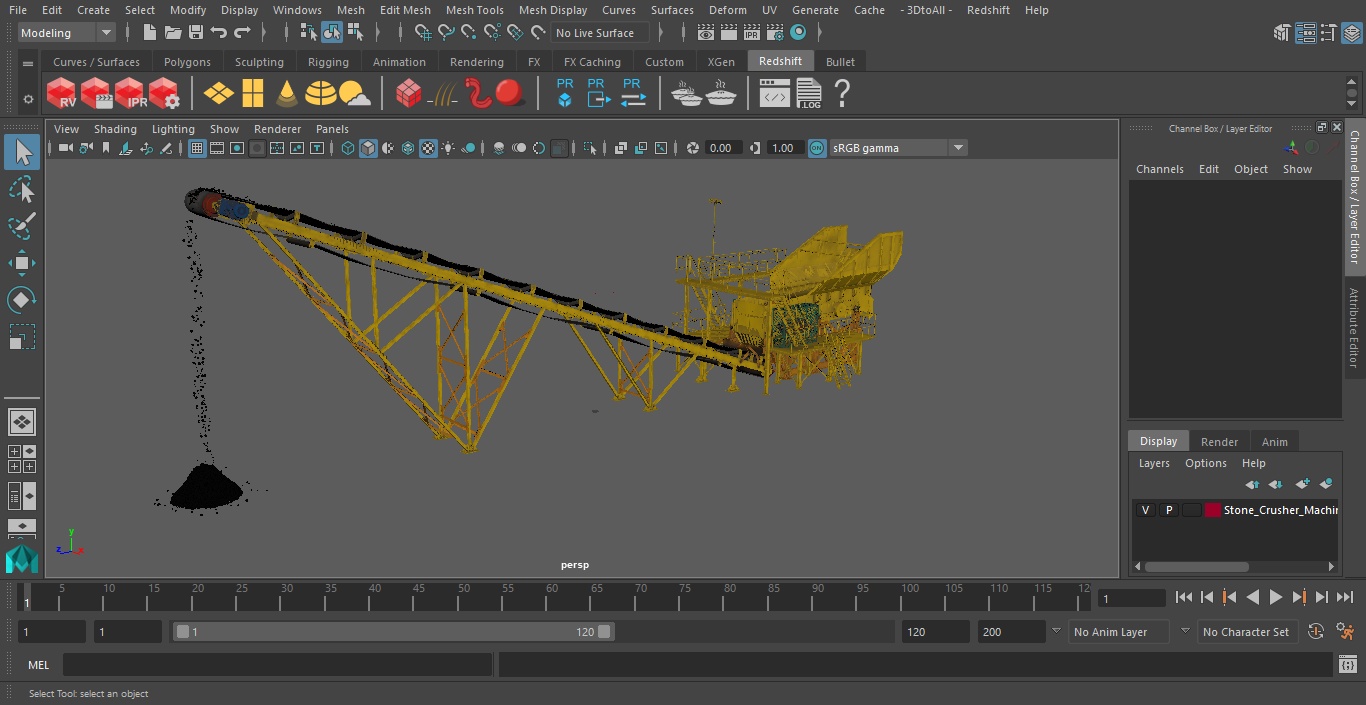
Task: Pick the Paint Selection tool
Action: (x=21, y=226)
